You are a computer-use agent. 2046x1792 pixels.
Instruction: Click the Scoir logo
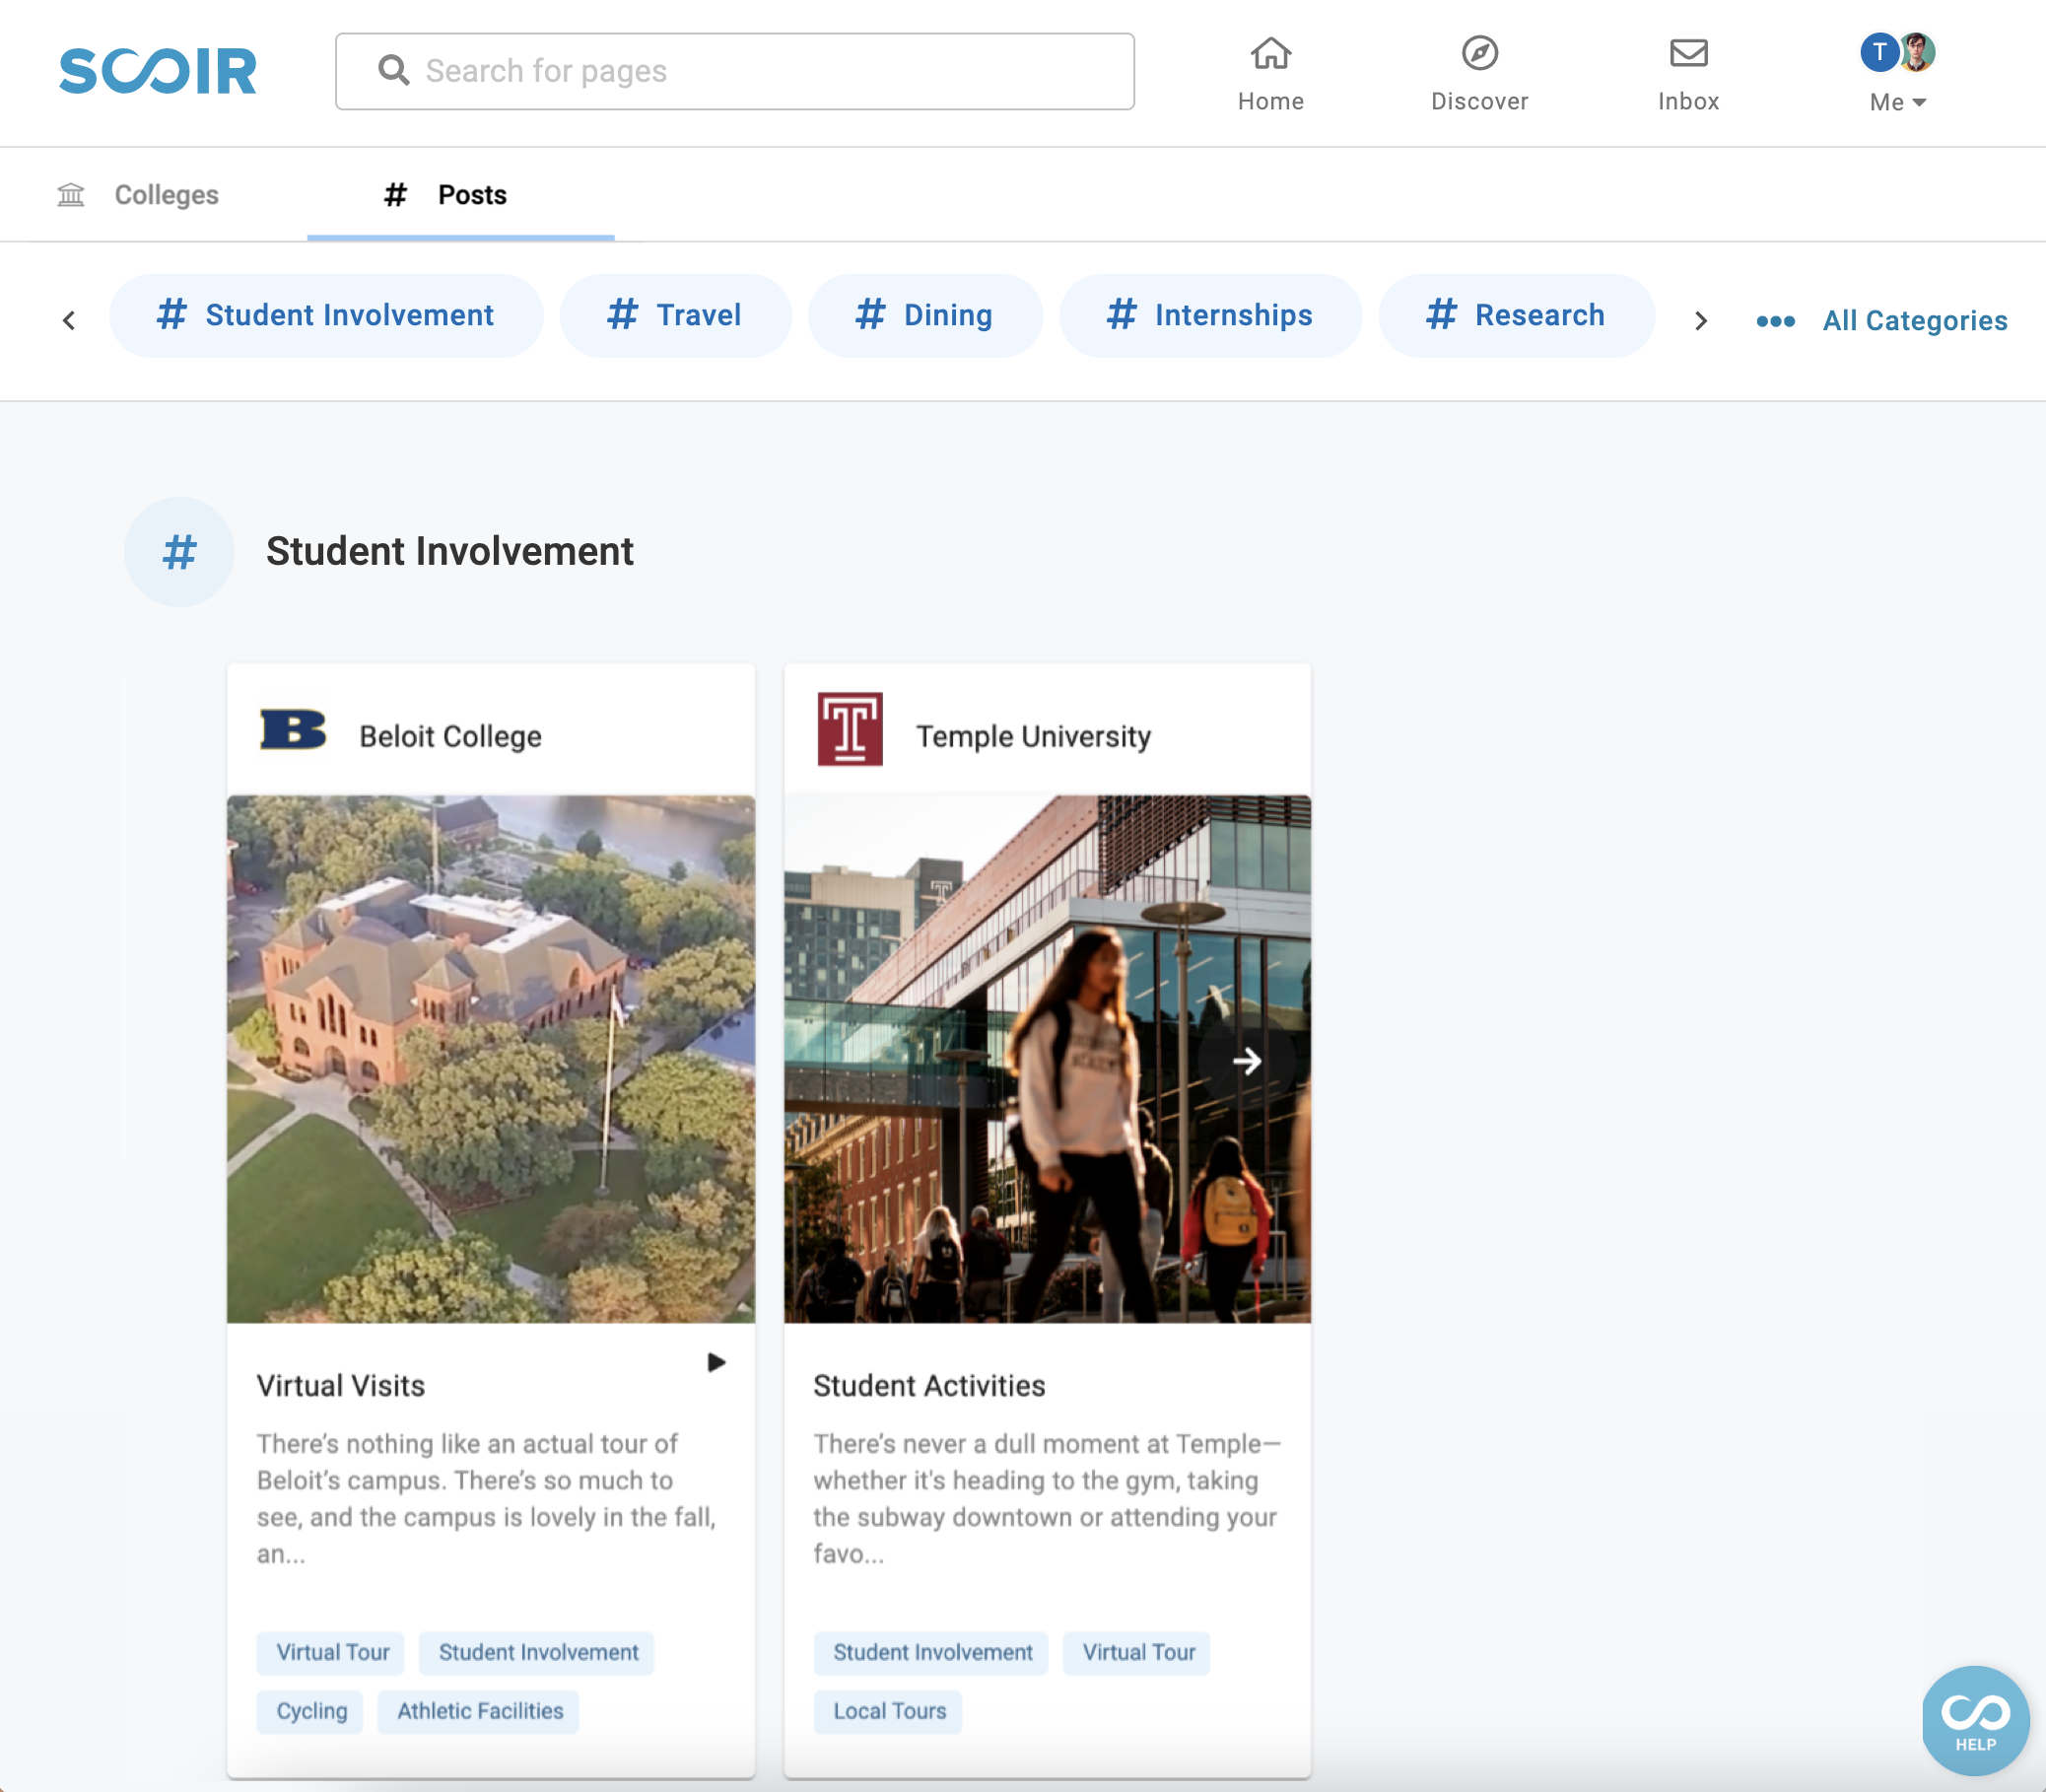pyautogui.click(x=158, y=71)
